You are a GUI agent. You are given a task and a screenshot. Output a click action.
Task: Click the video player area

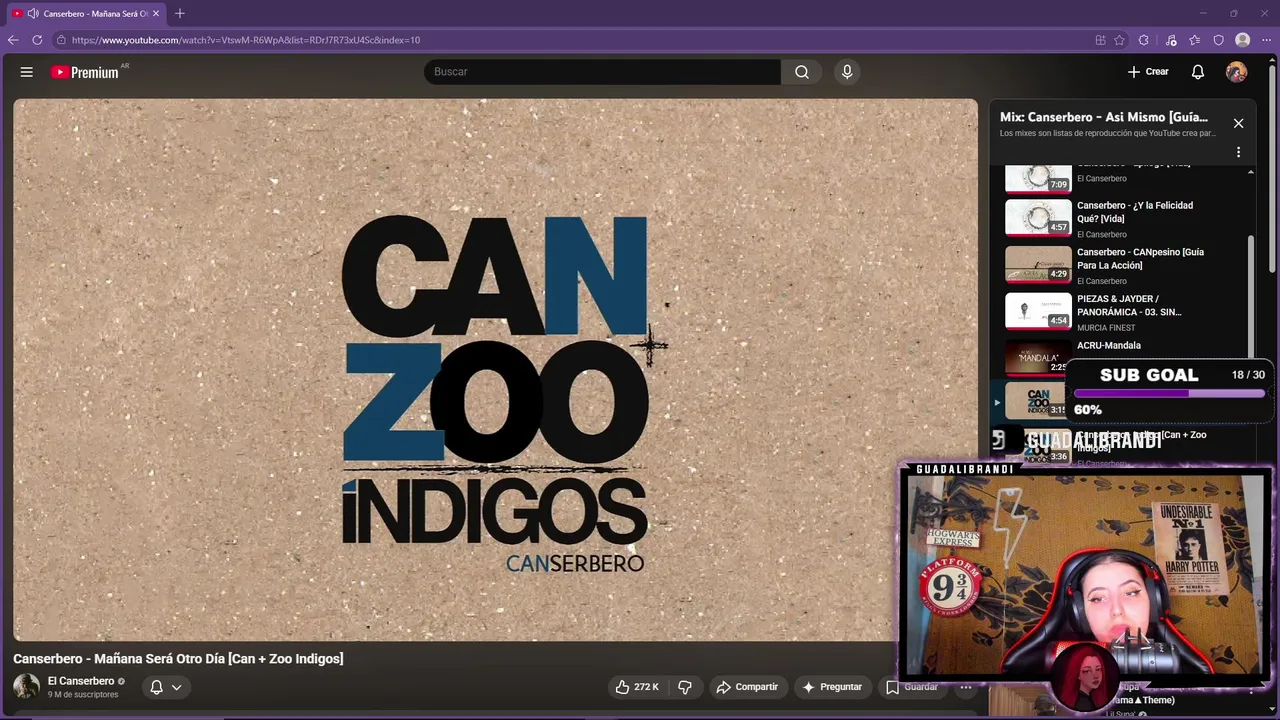[x=496, y=370]
